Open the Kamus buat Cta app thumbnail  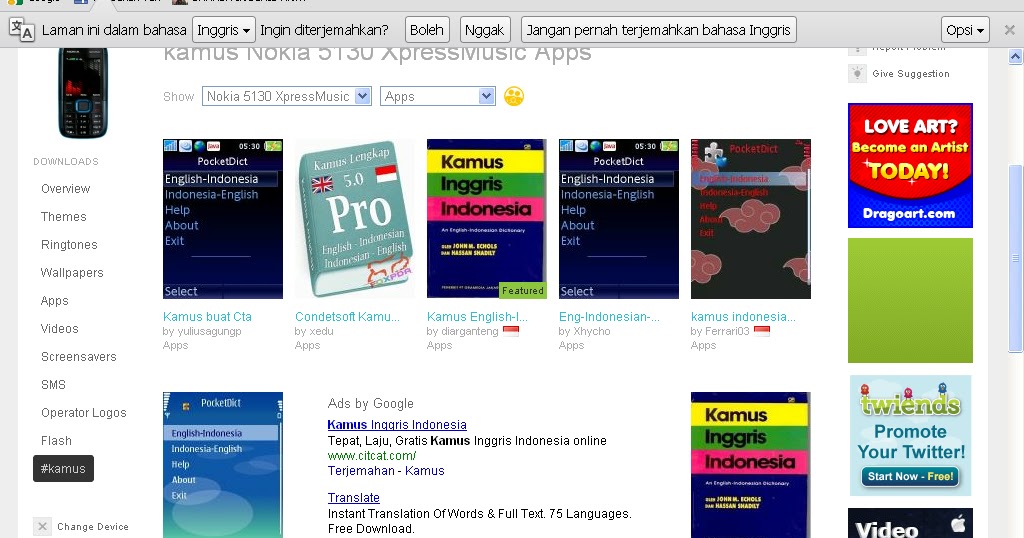(x=223, y=219)
